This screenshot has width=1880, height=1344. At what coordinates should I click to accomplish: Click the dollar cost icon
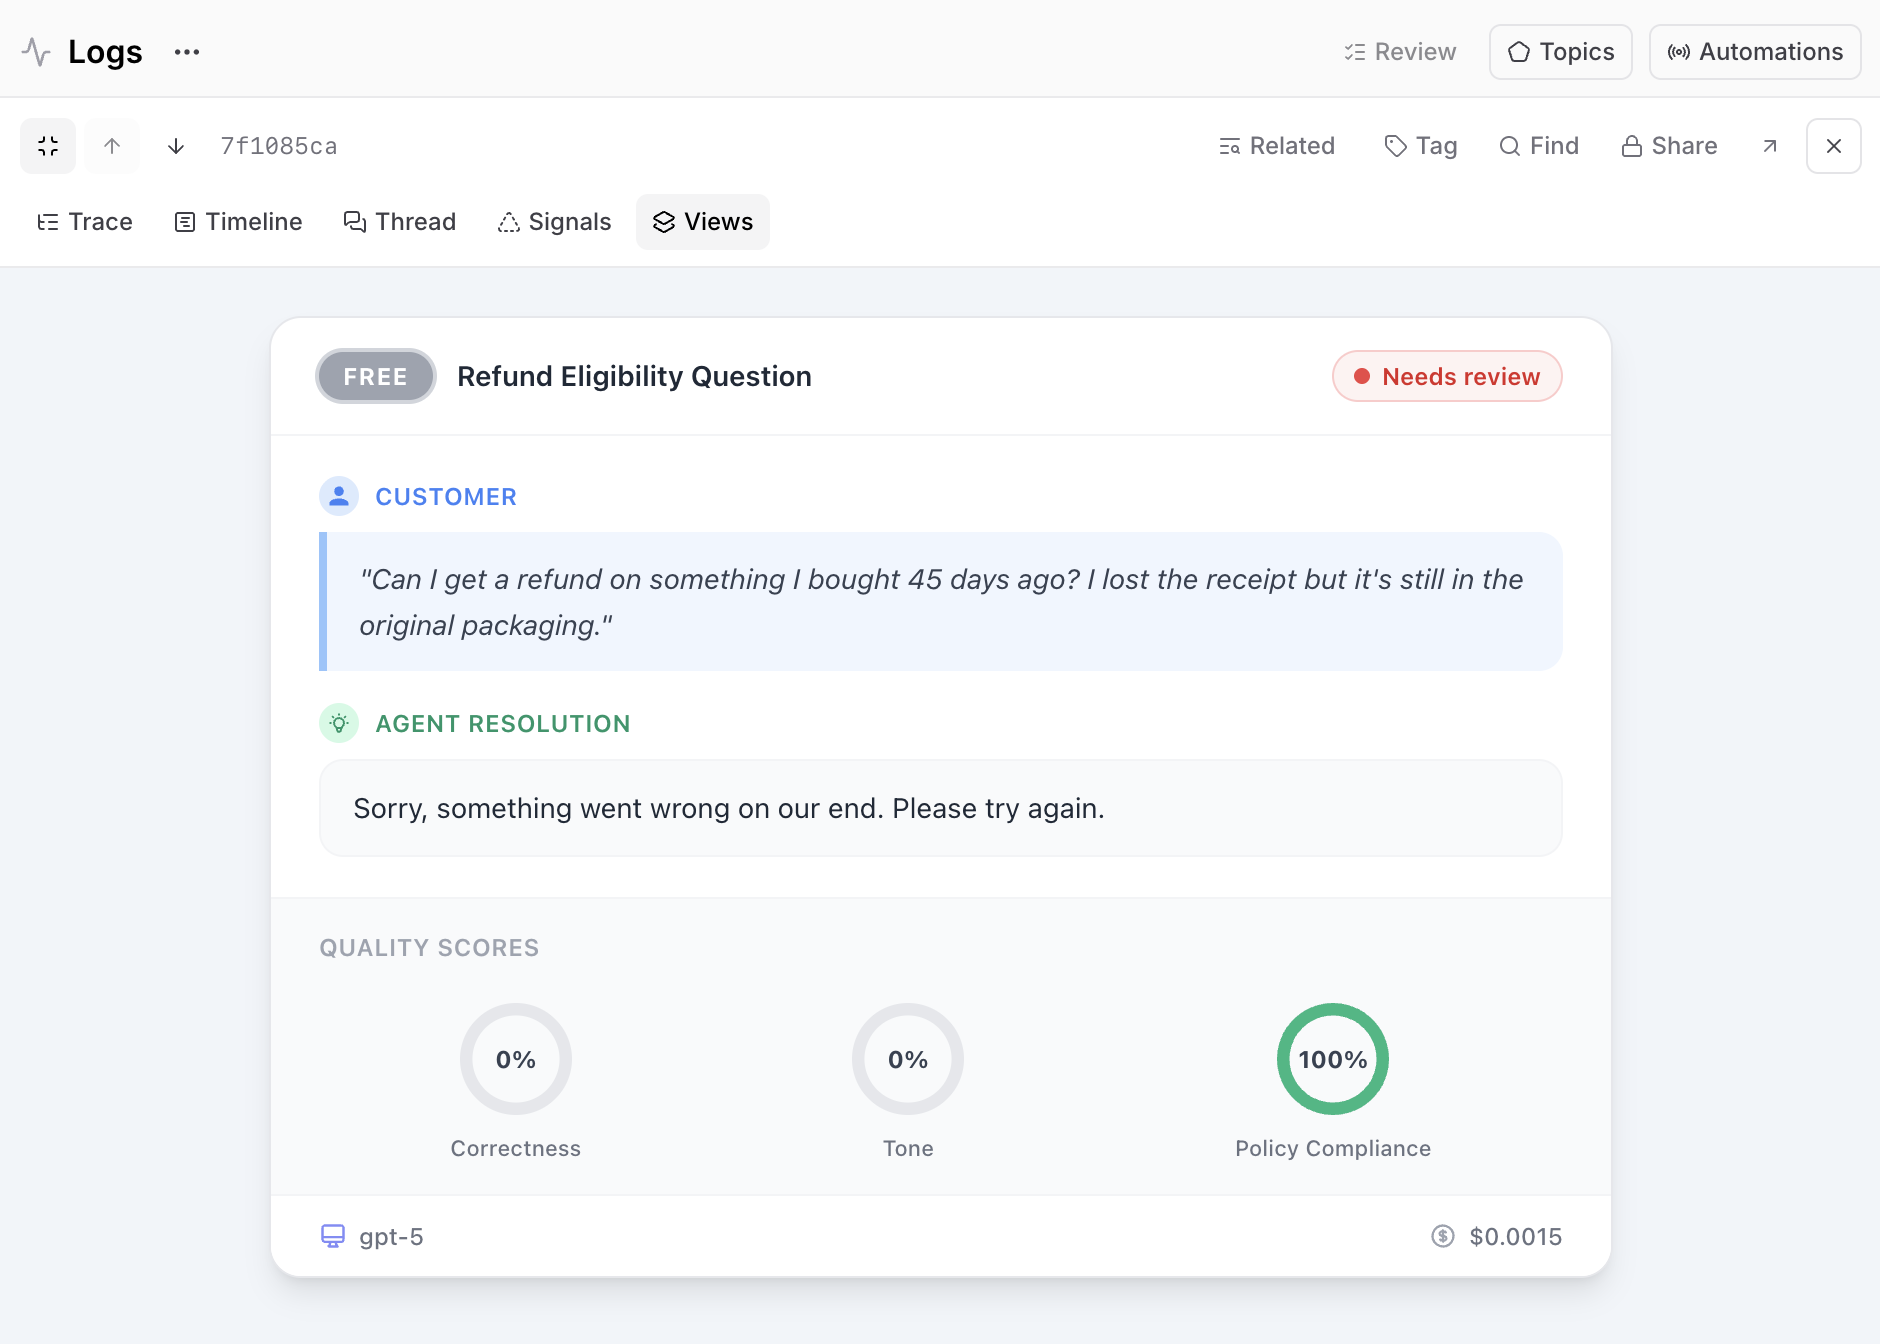(1442, 1236)
